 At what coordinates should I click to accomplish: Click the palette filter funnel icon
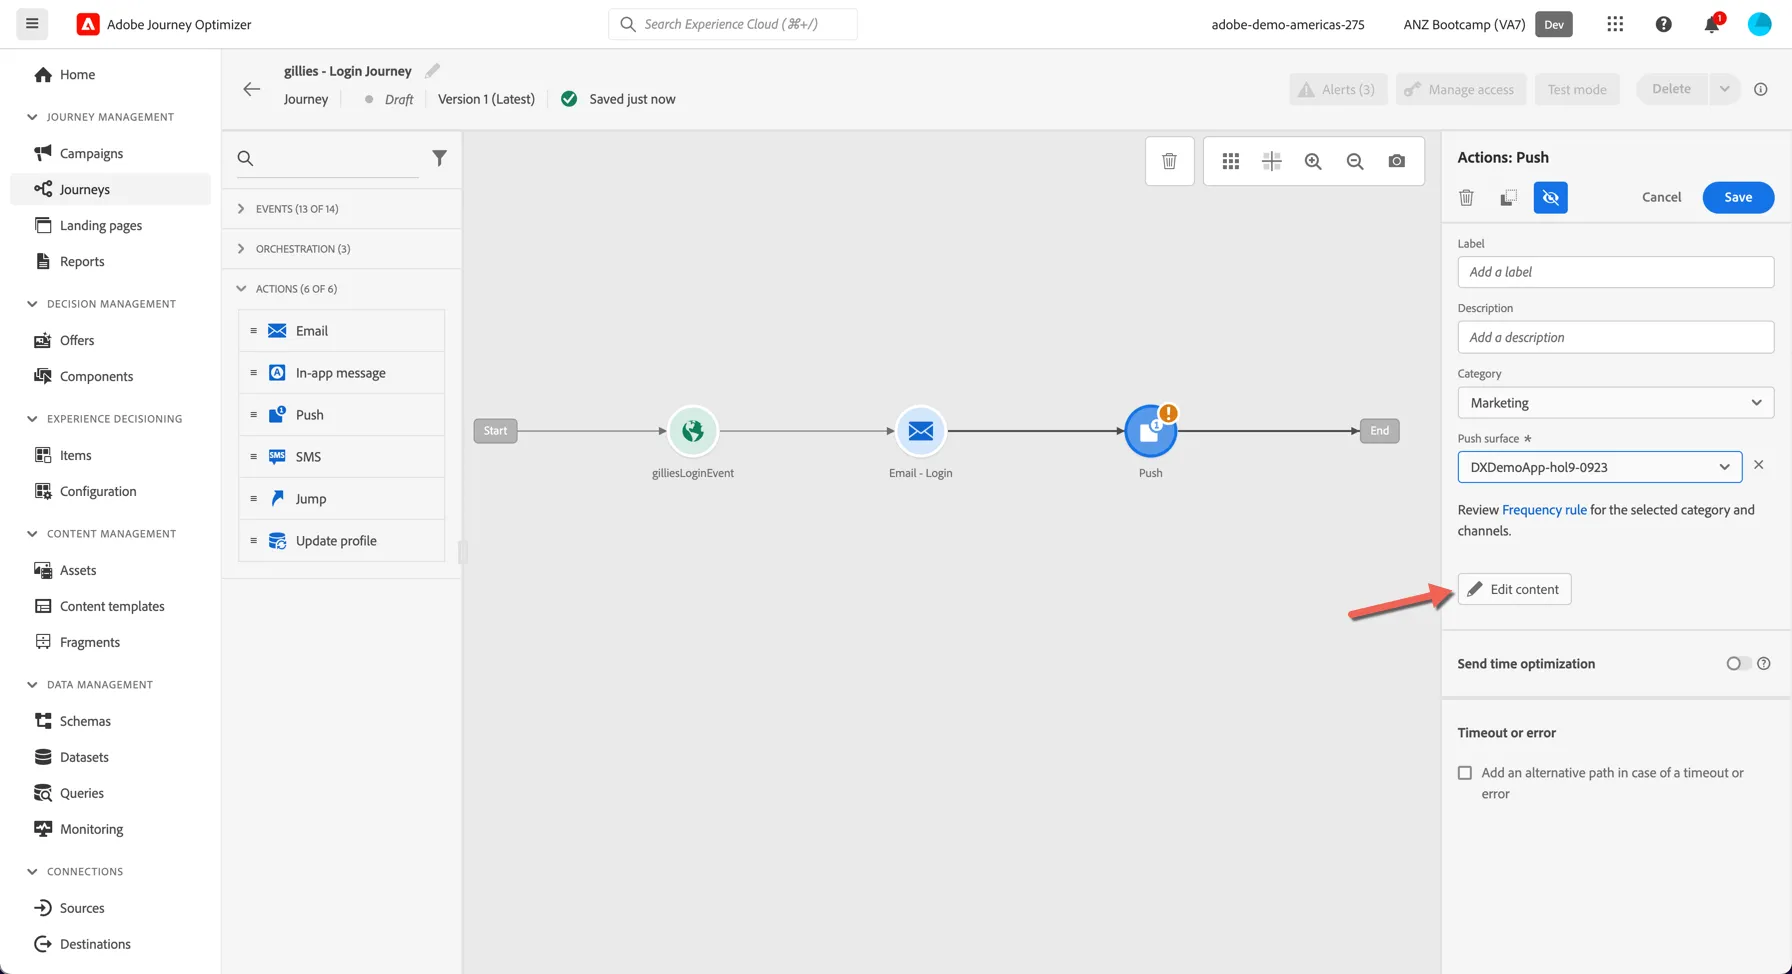pos(439,158)
